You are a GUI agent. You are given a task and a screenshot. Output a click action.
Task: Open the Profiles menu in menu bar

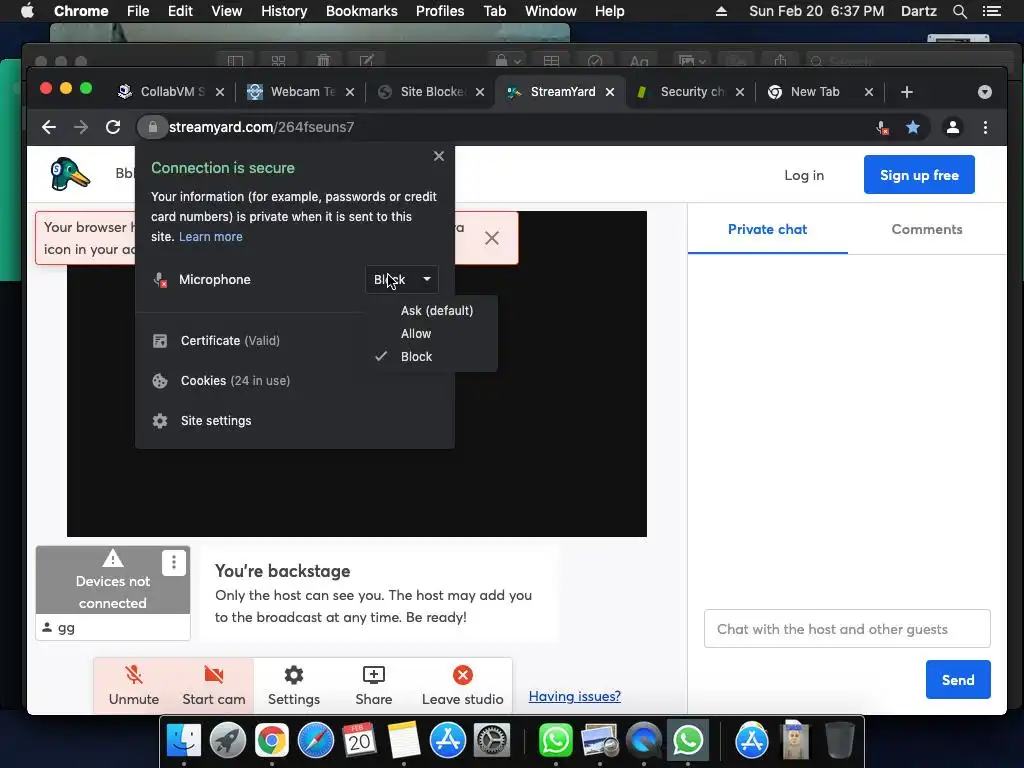click(440, 11)
